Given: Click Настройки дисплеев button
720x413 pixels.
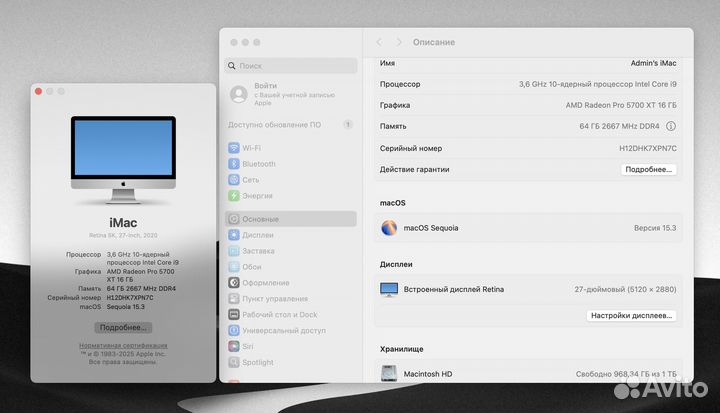Looking at the screenshot, I should (x=631, y=316).
